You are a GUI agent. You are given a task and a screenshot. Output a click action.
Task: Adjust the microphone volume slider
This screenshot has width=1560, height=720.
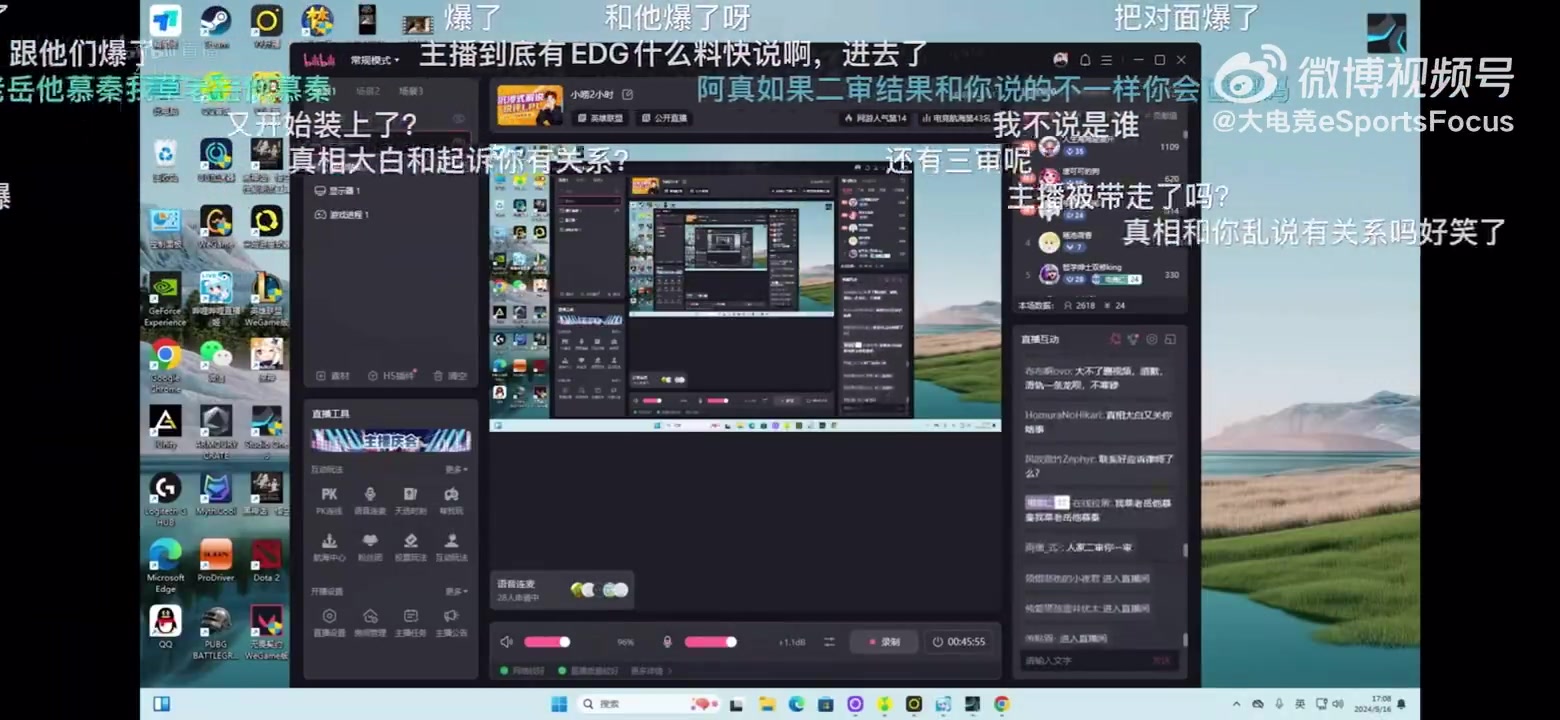[x=722, y=642]
